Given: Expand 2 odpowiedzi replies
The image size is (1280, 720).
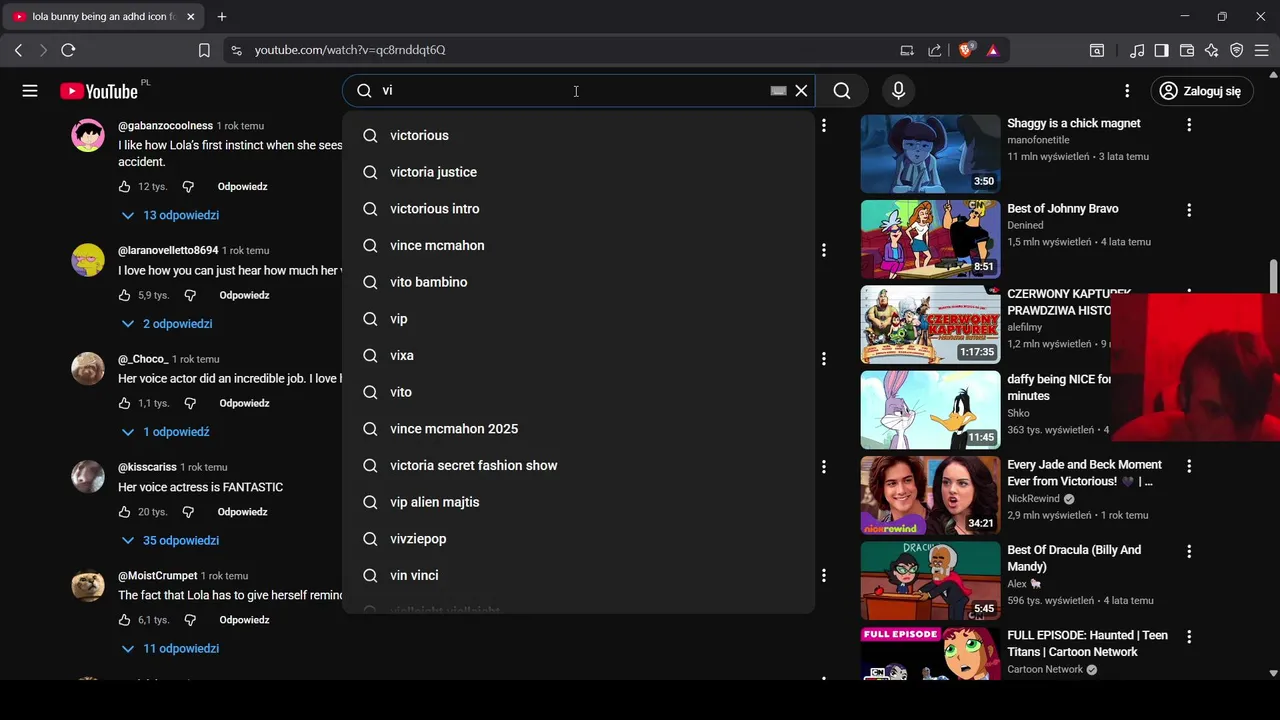Looking at the screenshot, I should click(x=167, y=324).
